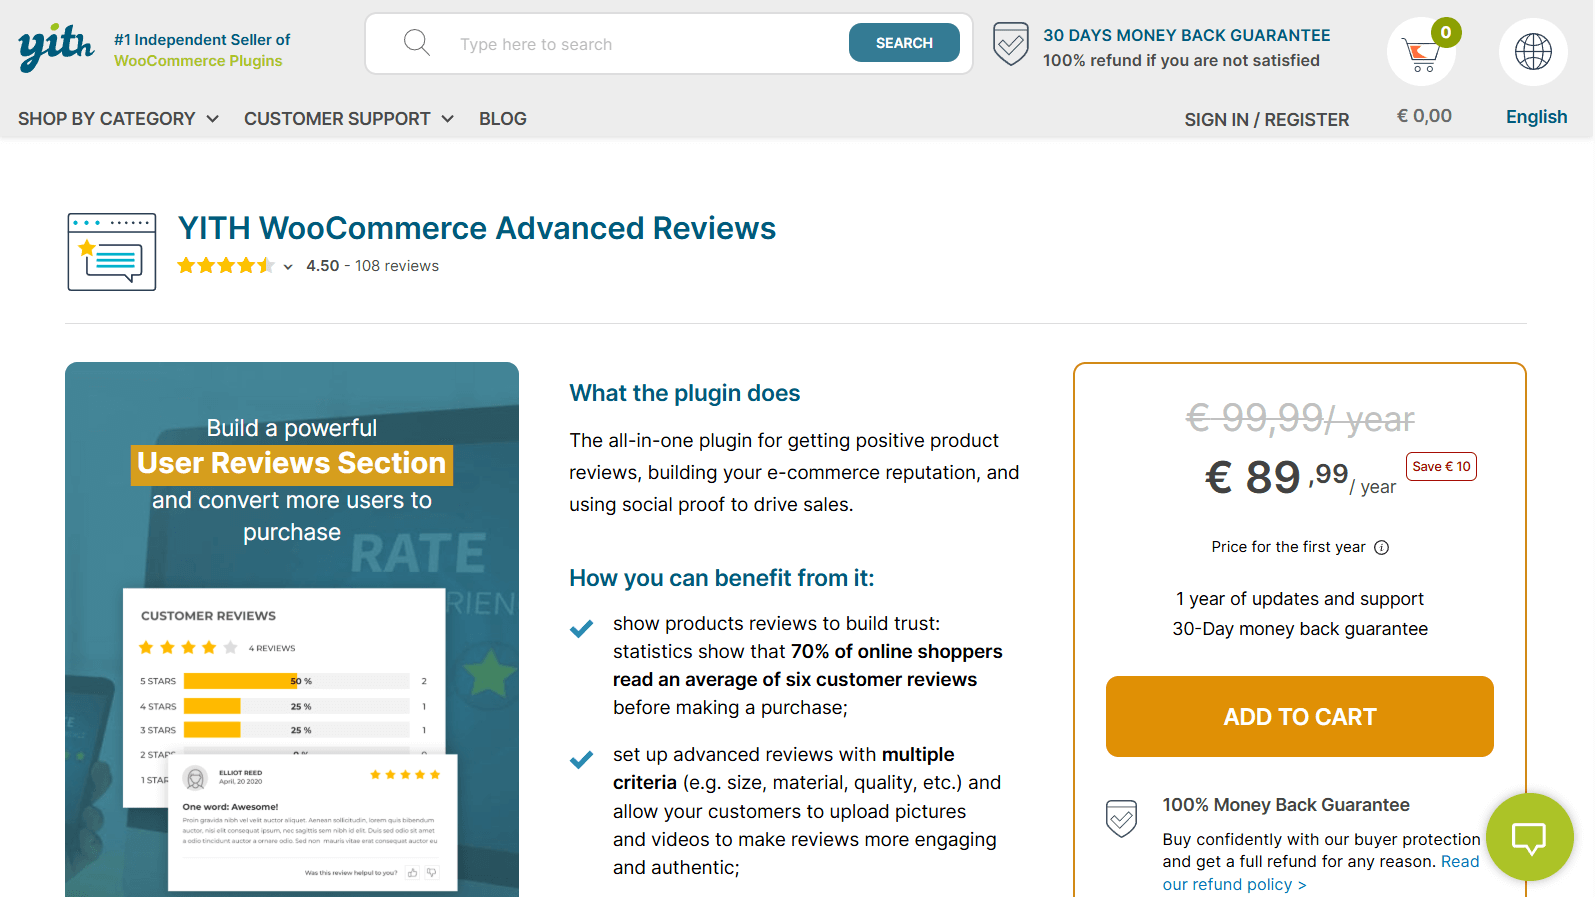The height and width of the screenshot is (897, 1595).
Task: Click the € 0,00 cart total
Action: (1424, 116)
